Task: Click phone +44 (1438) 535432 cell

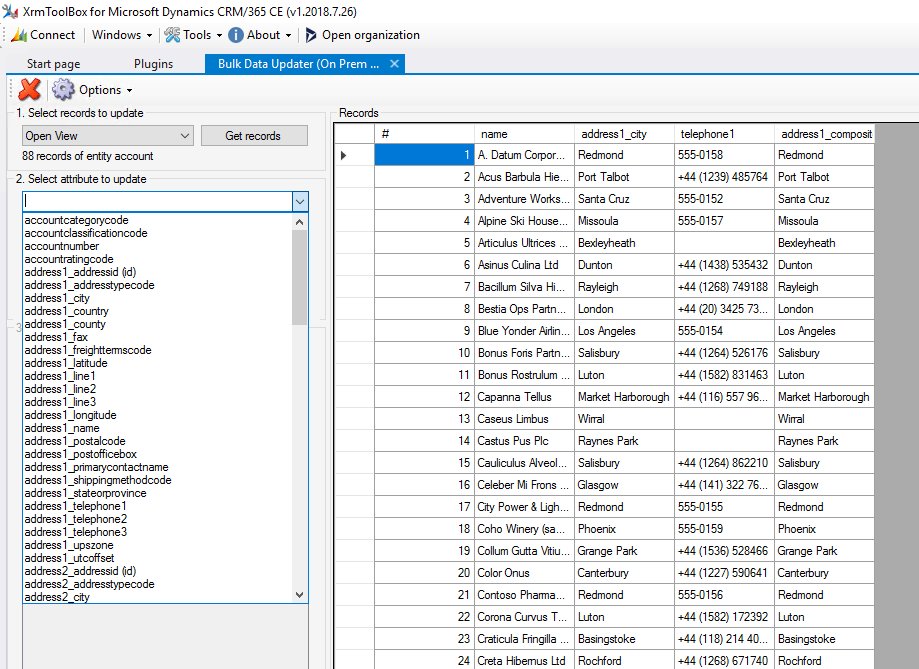Action: (724, 265)
